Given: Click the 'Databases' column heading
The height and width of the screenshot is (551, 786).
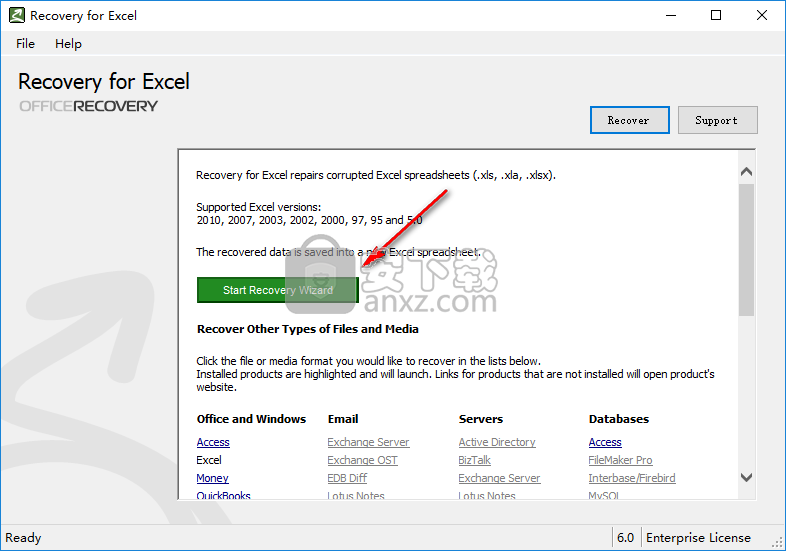Looking at the screenshot, I should (x=619, y=419).
